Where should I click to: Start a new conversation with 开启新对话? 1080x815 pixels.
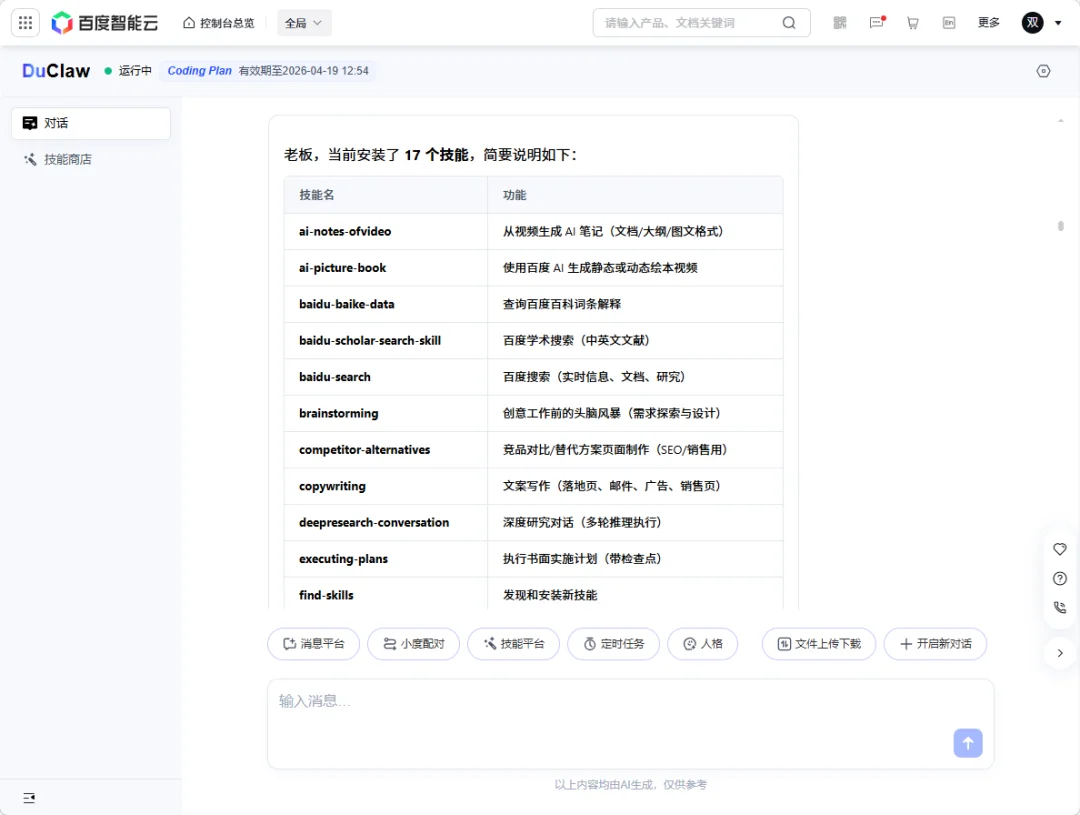click(x=935, y=644)
